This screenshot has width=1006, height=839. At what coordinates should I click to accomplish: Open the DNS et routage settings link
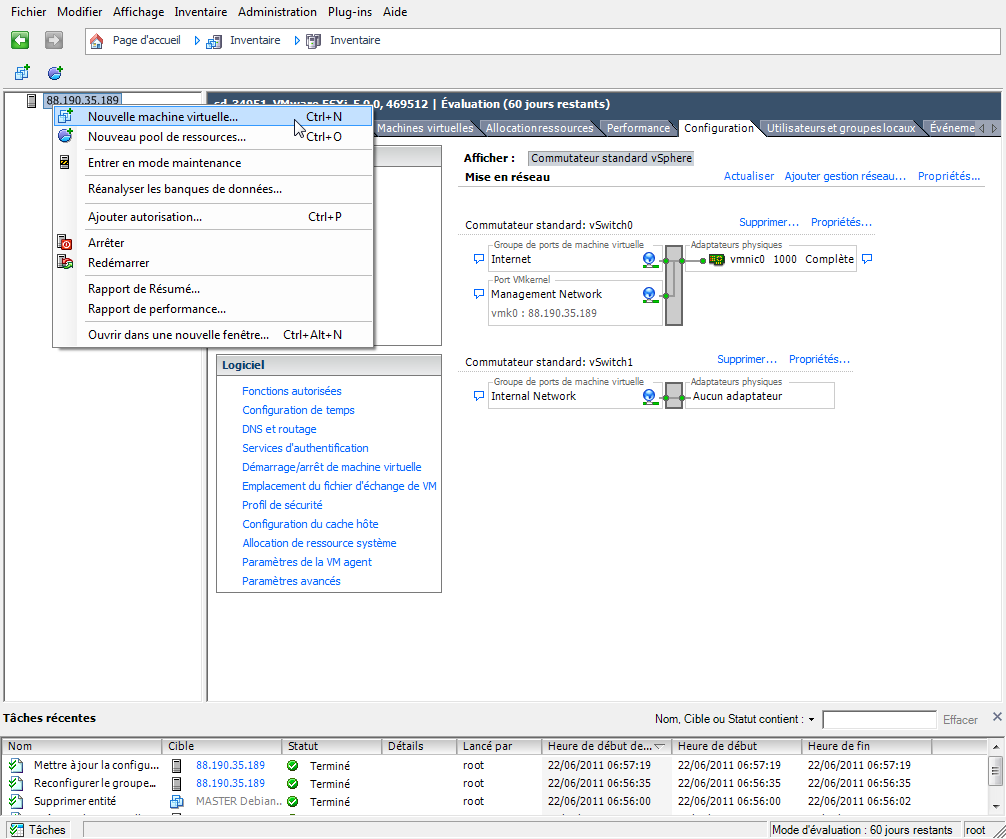tap(279, 429)
